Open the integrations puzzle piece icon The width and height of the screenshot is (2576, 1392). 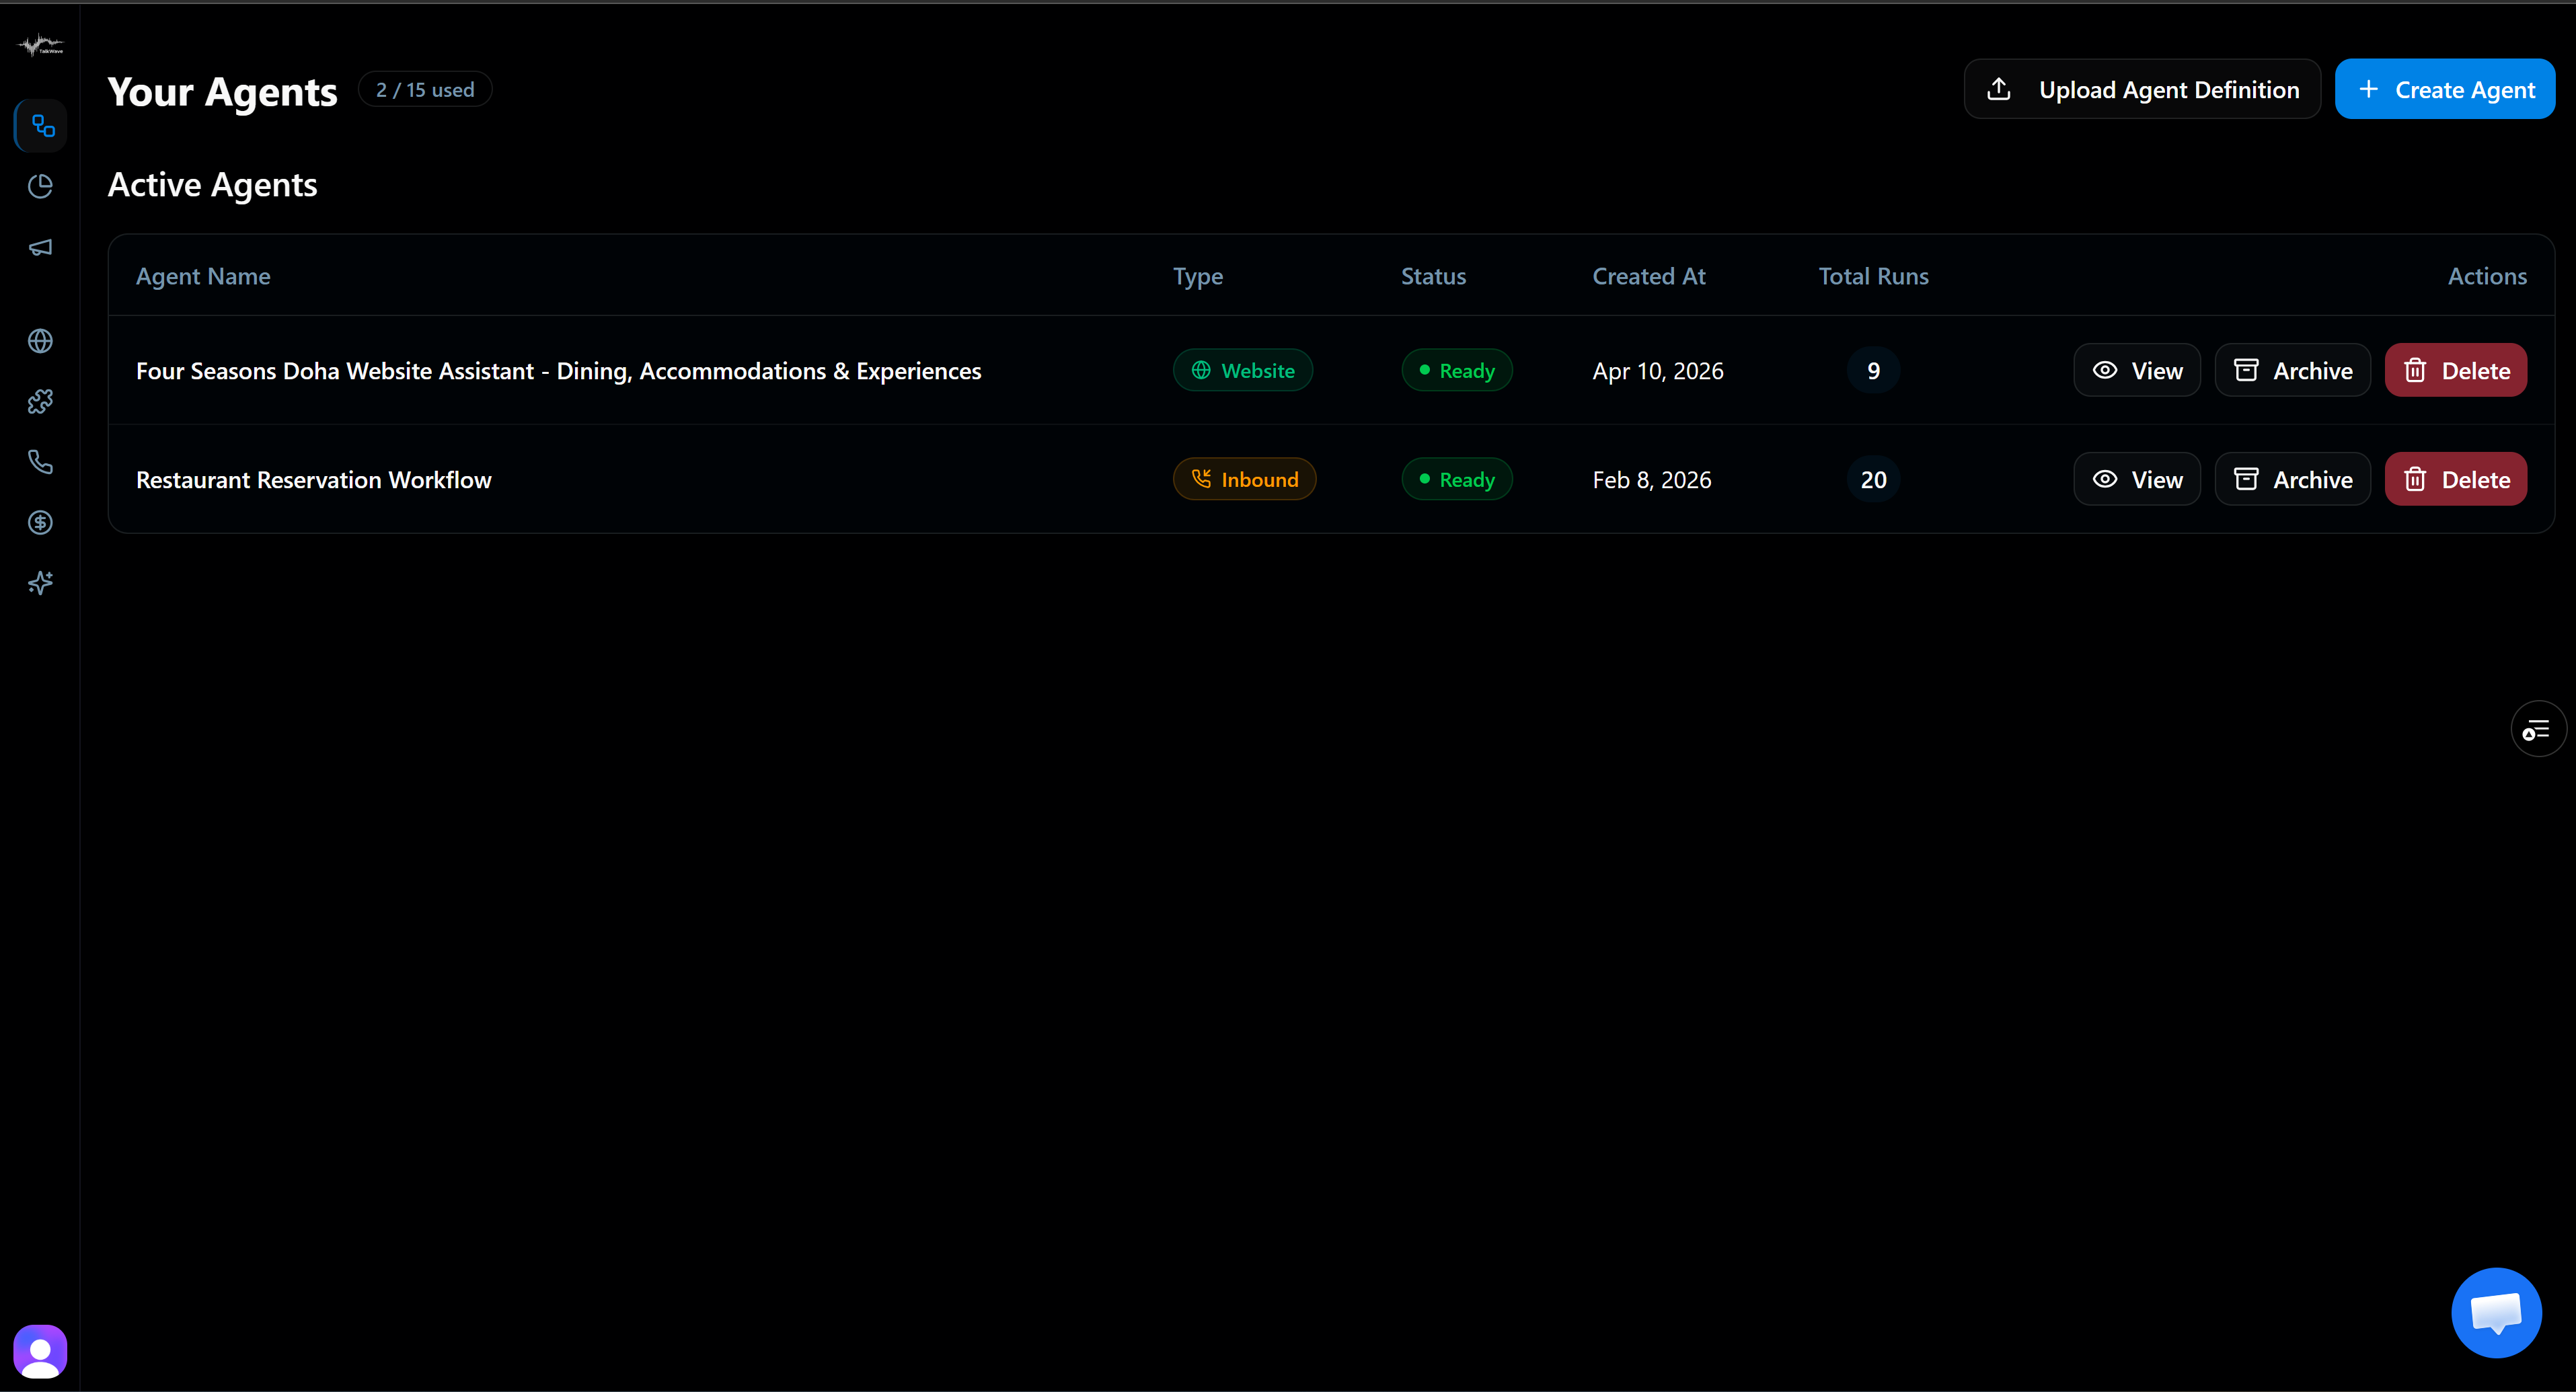[x=41, y=402]
